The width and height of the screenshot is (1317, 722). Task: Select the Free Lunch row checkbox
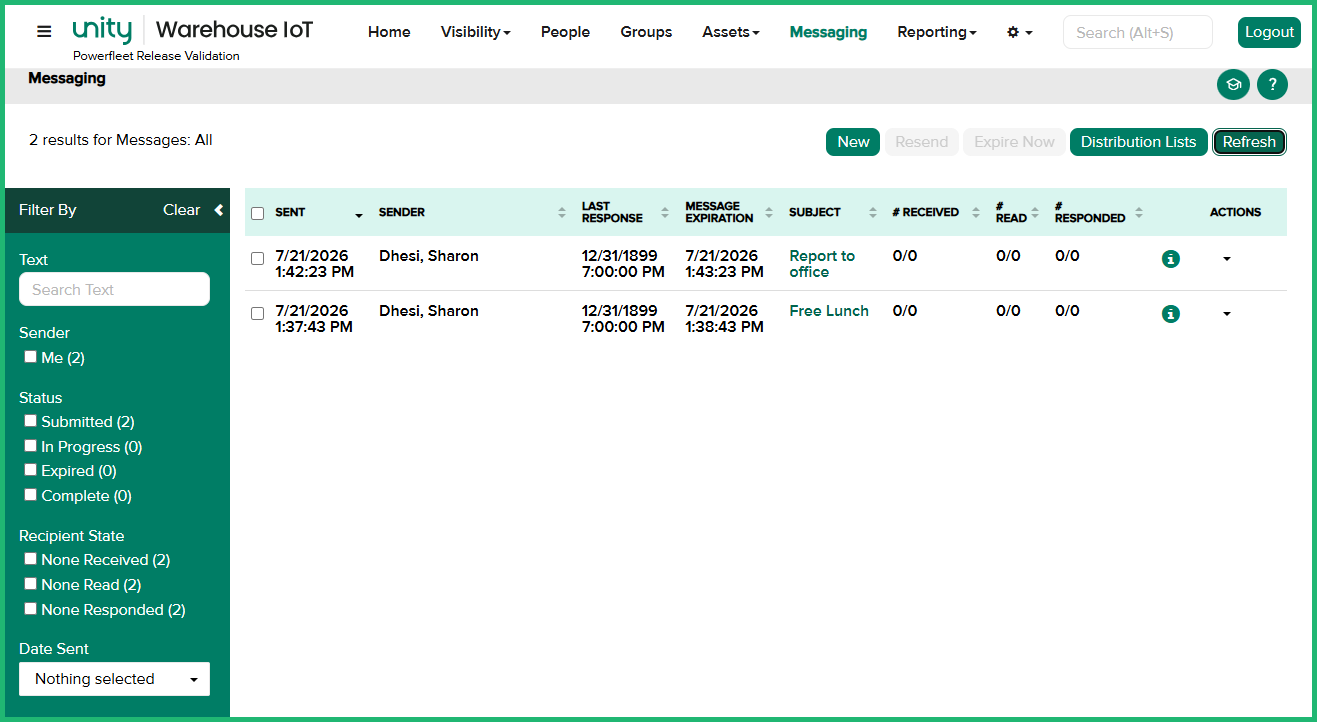257,313
